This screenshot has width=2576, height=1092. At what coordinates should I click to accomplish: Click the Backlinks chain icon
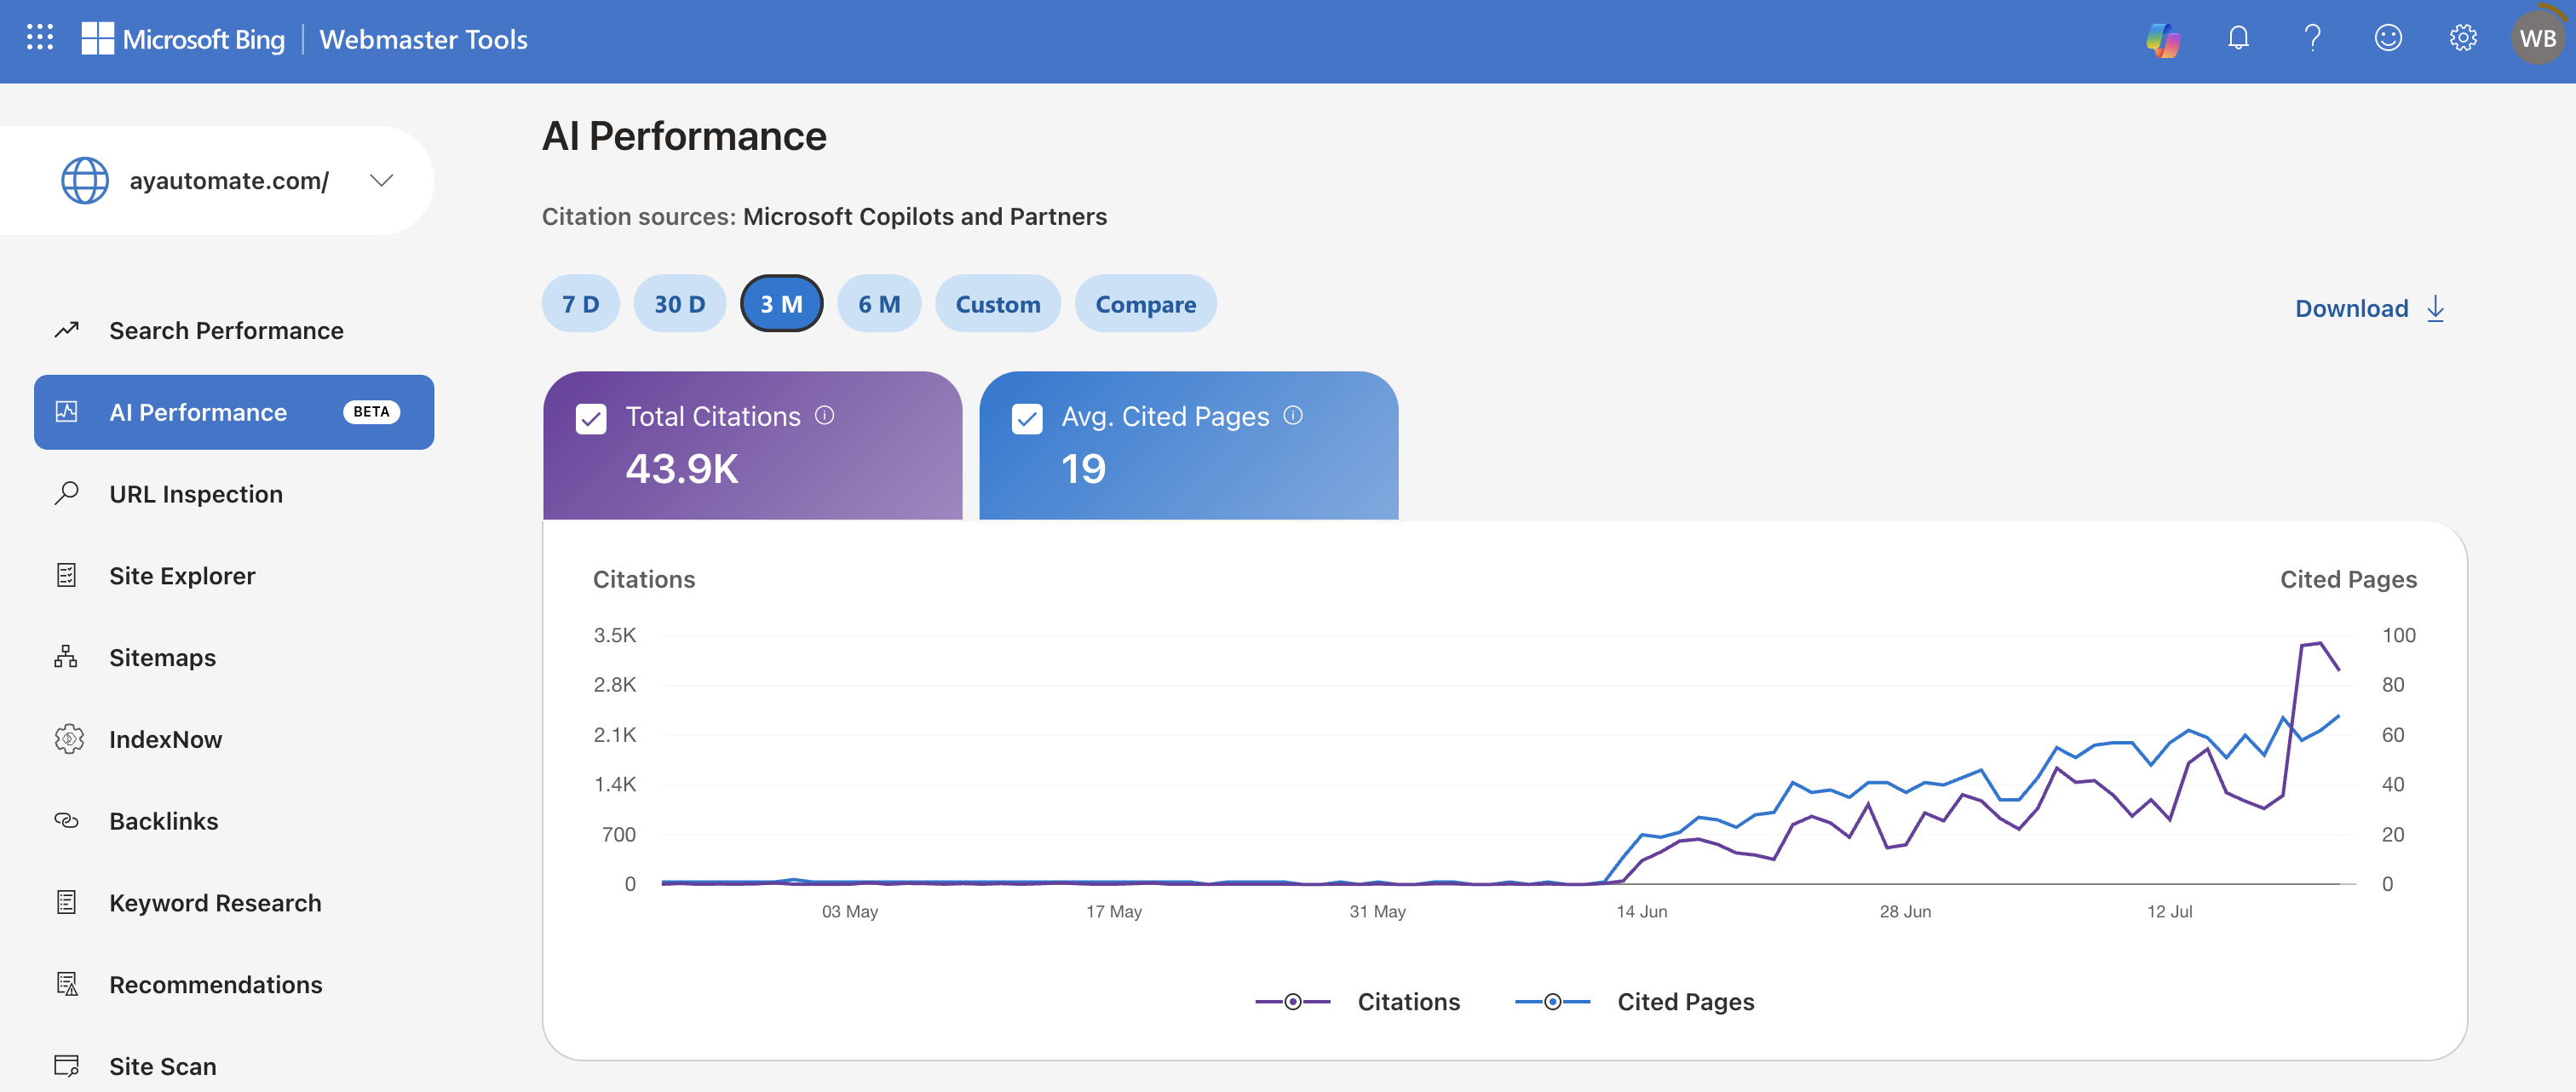(67, 820)
